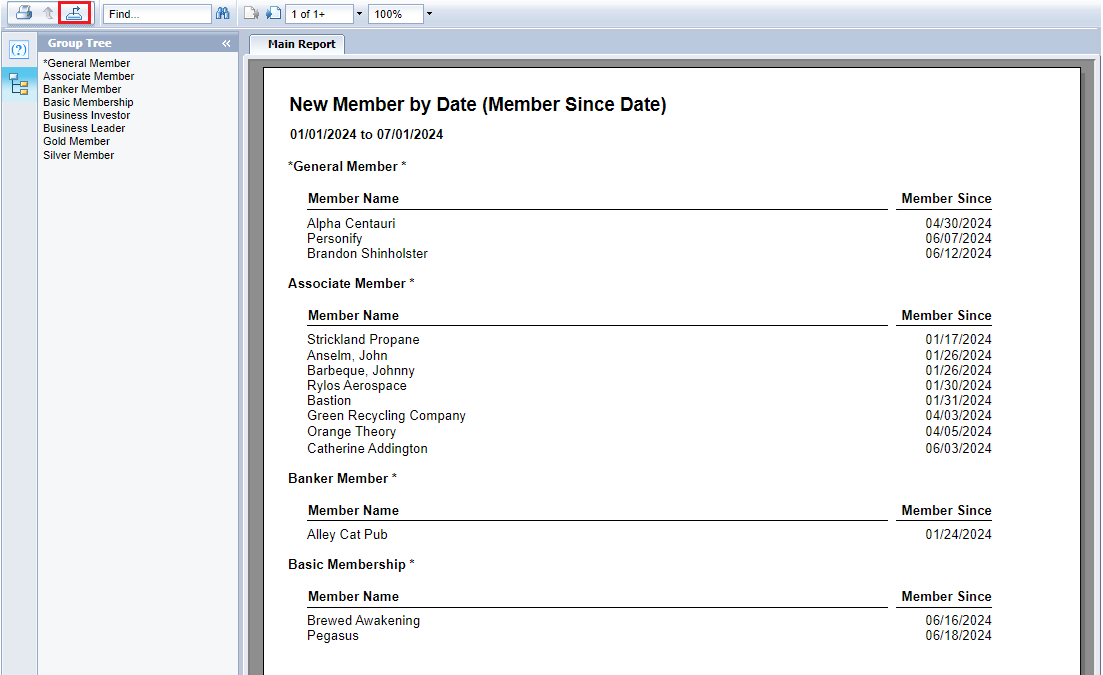Viewport: 1103px width, 675px height.
Task: Select Basic Membership in Group Tree
Action: (x=88, y=102)
